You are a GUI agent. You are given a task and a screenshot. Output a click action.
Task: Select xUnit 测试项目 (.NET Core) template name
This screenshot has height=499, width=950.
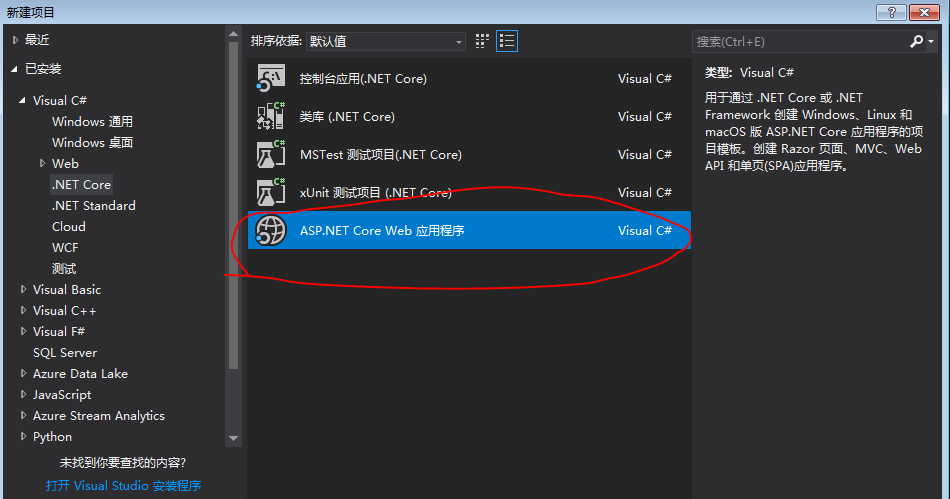[x=376, y=193]
